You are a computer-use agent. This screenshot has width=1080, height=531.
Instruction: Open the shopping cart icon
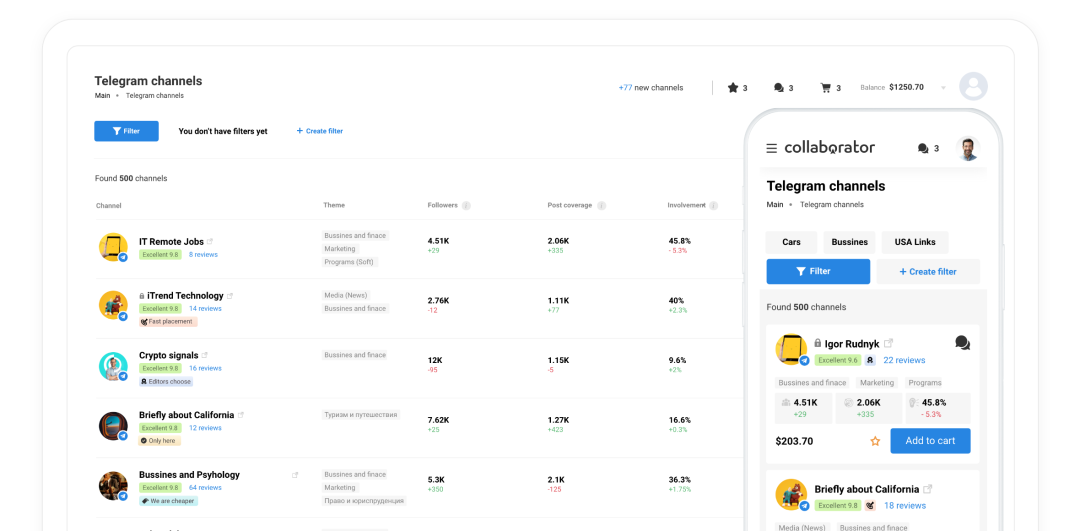click(x=825, y=87)
